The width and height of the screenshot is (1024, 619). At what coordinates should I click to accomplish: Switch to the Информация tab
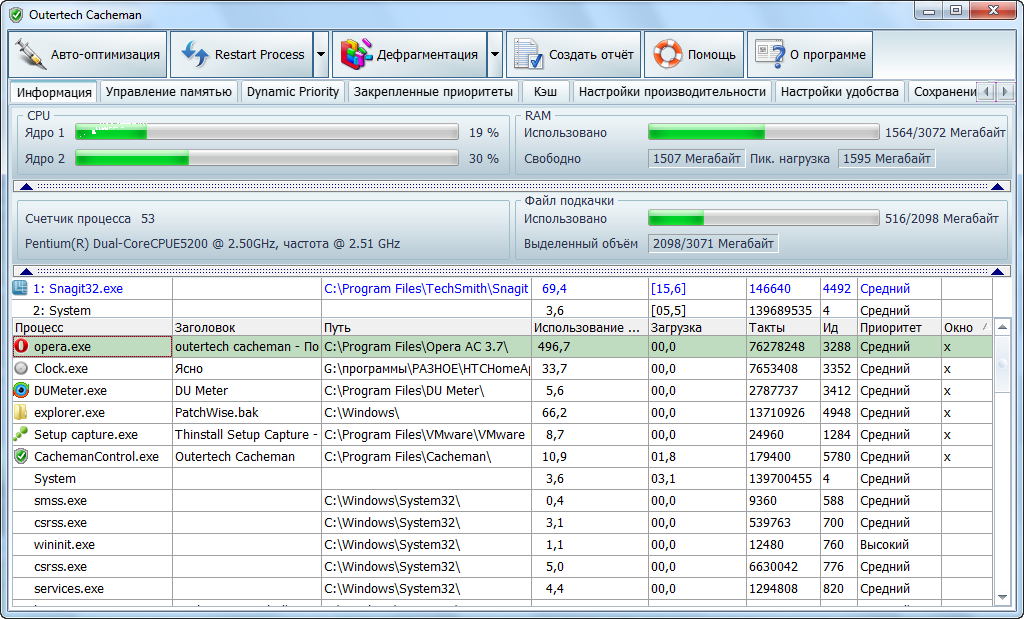click(x=54, y=92)
